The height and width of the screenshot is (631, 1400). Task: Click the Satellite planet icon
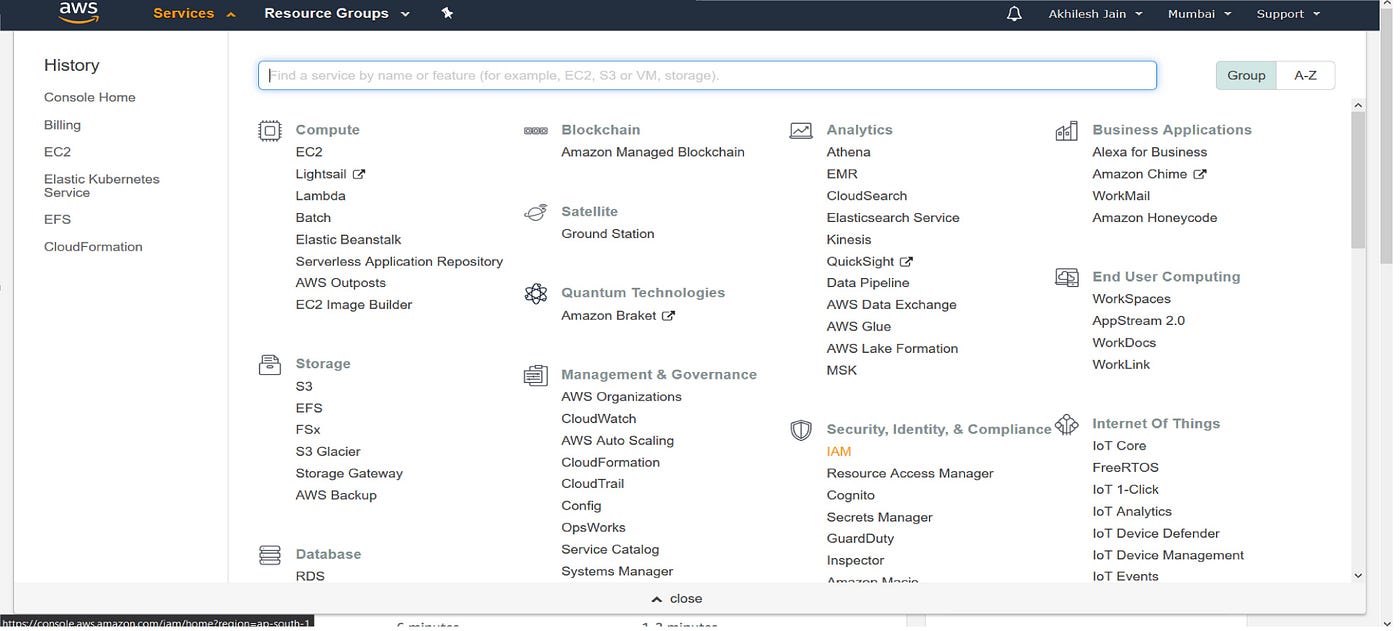(x=536, y=212)
